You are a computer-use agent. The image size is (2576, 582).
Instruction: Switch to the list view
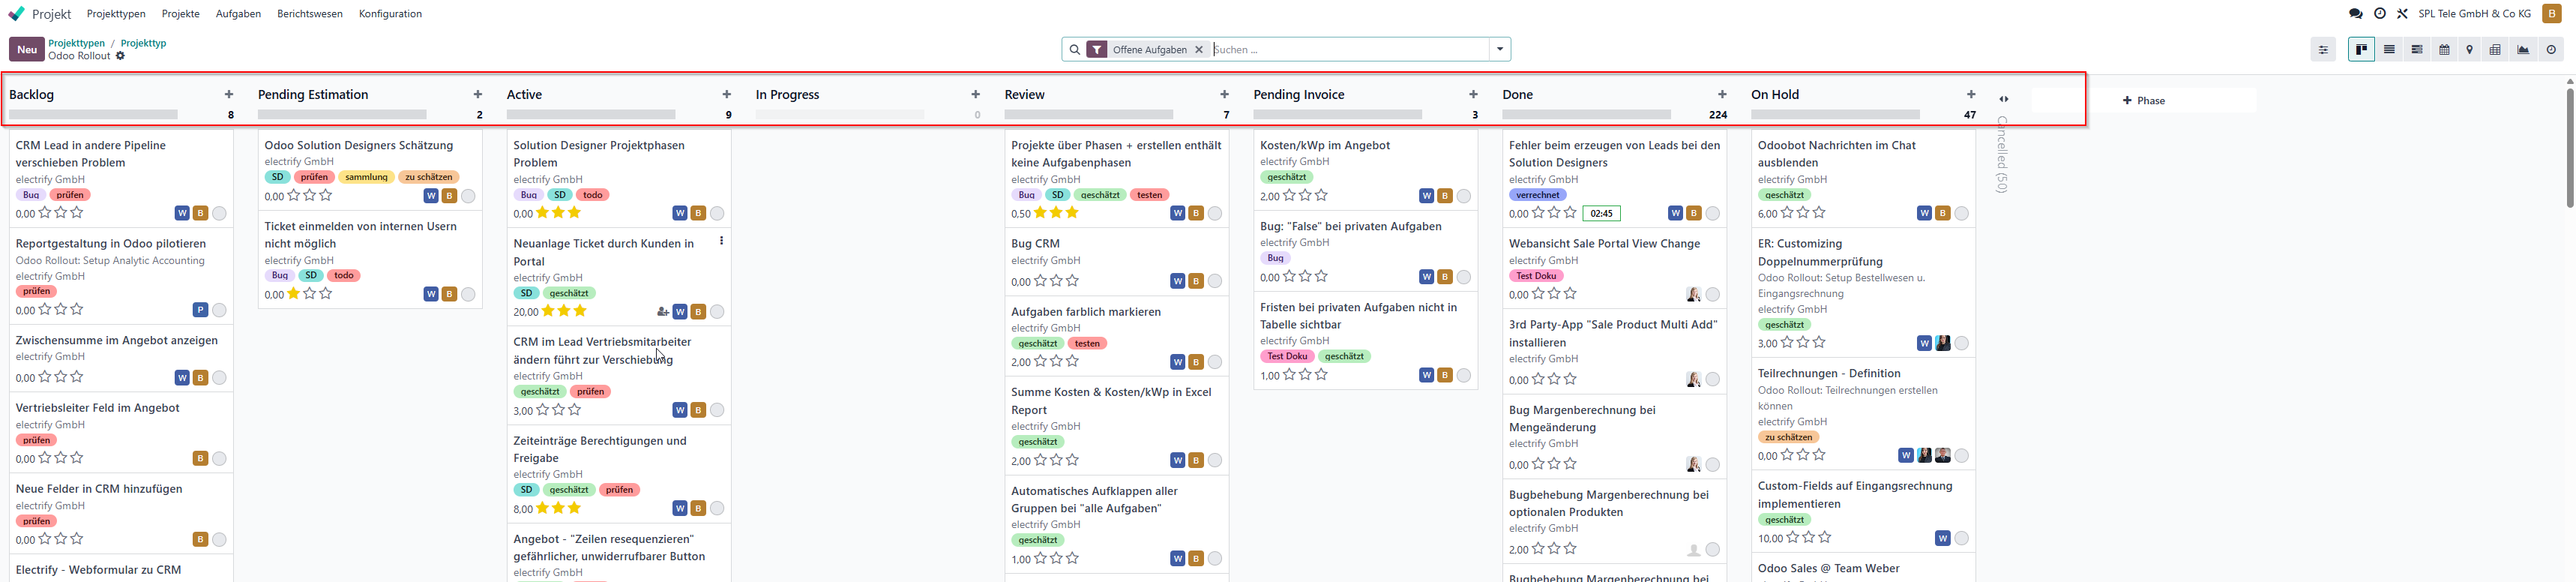pos(2389,49)
